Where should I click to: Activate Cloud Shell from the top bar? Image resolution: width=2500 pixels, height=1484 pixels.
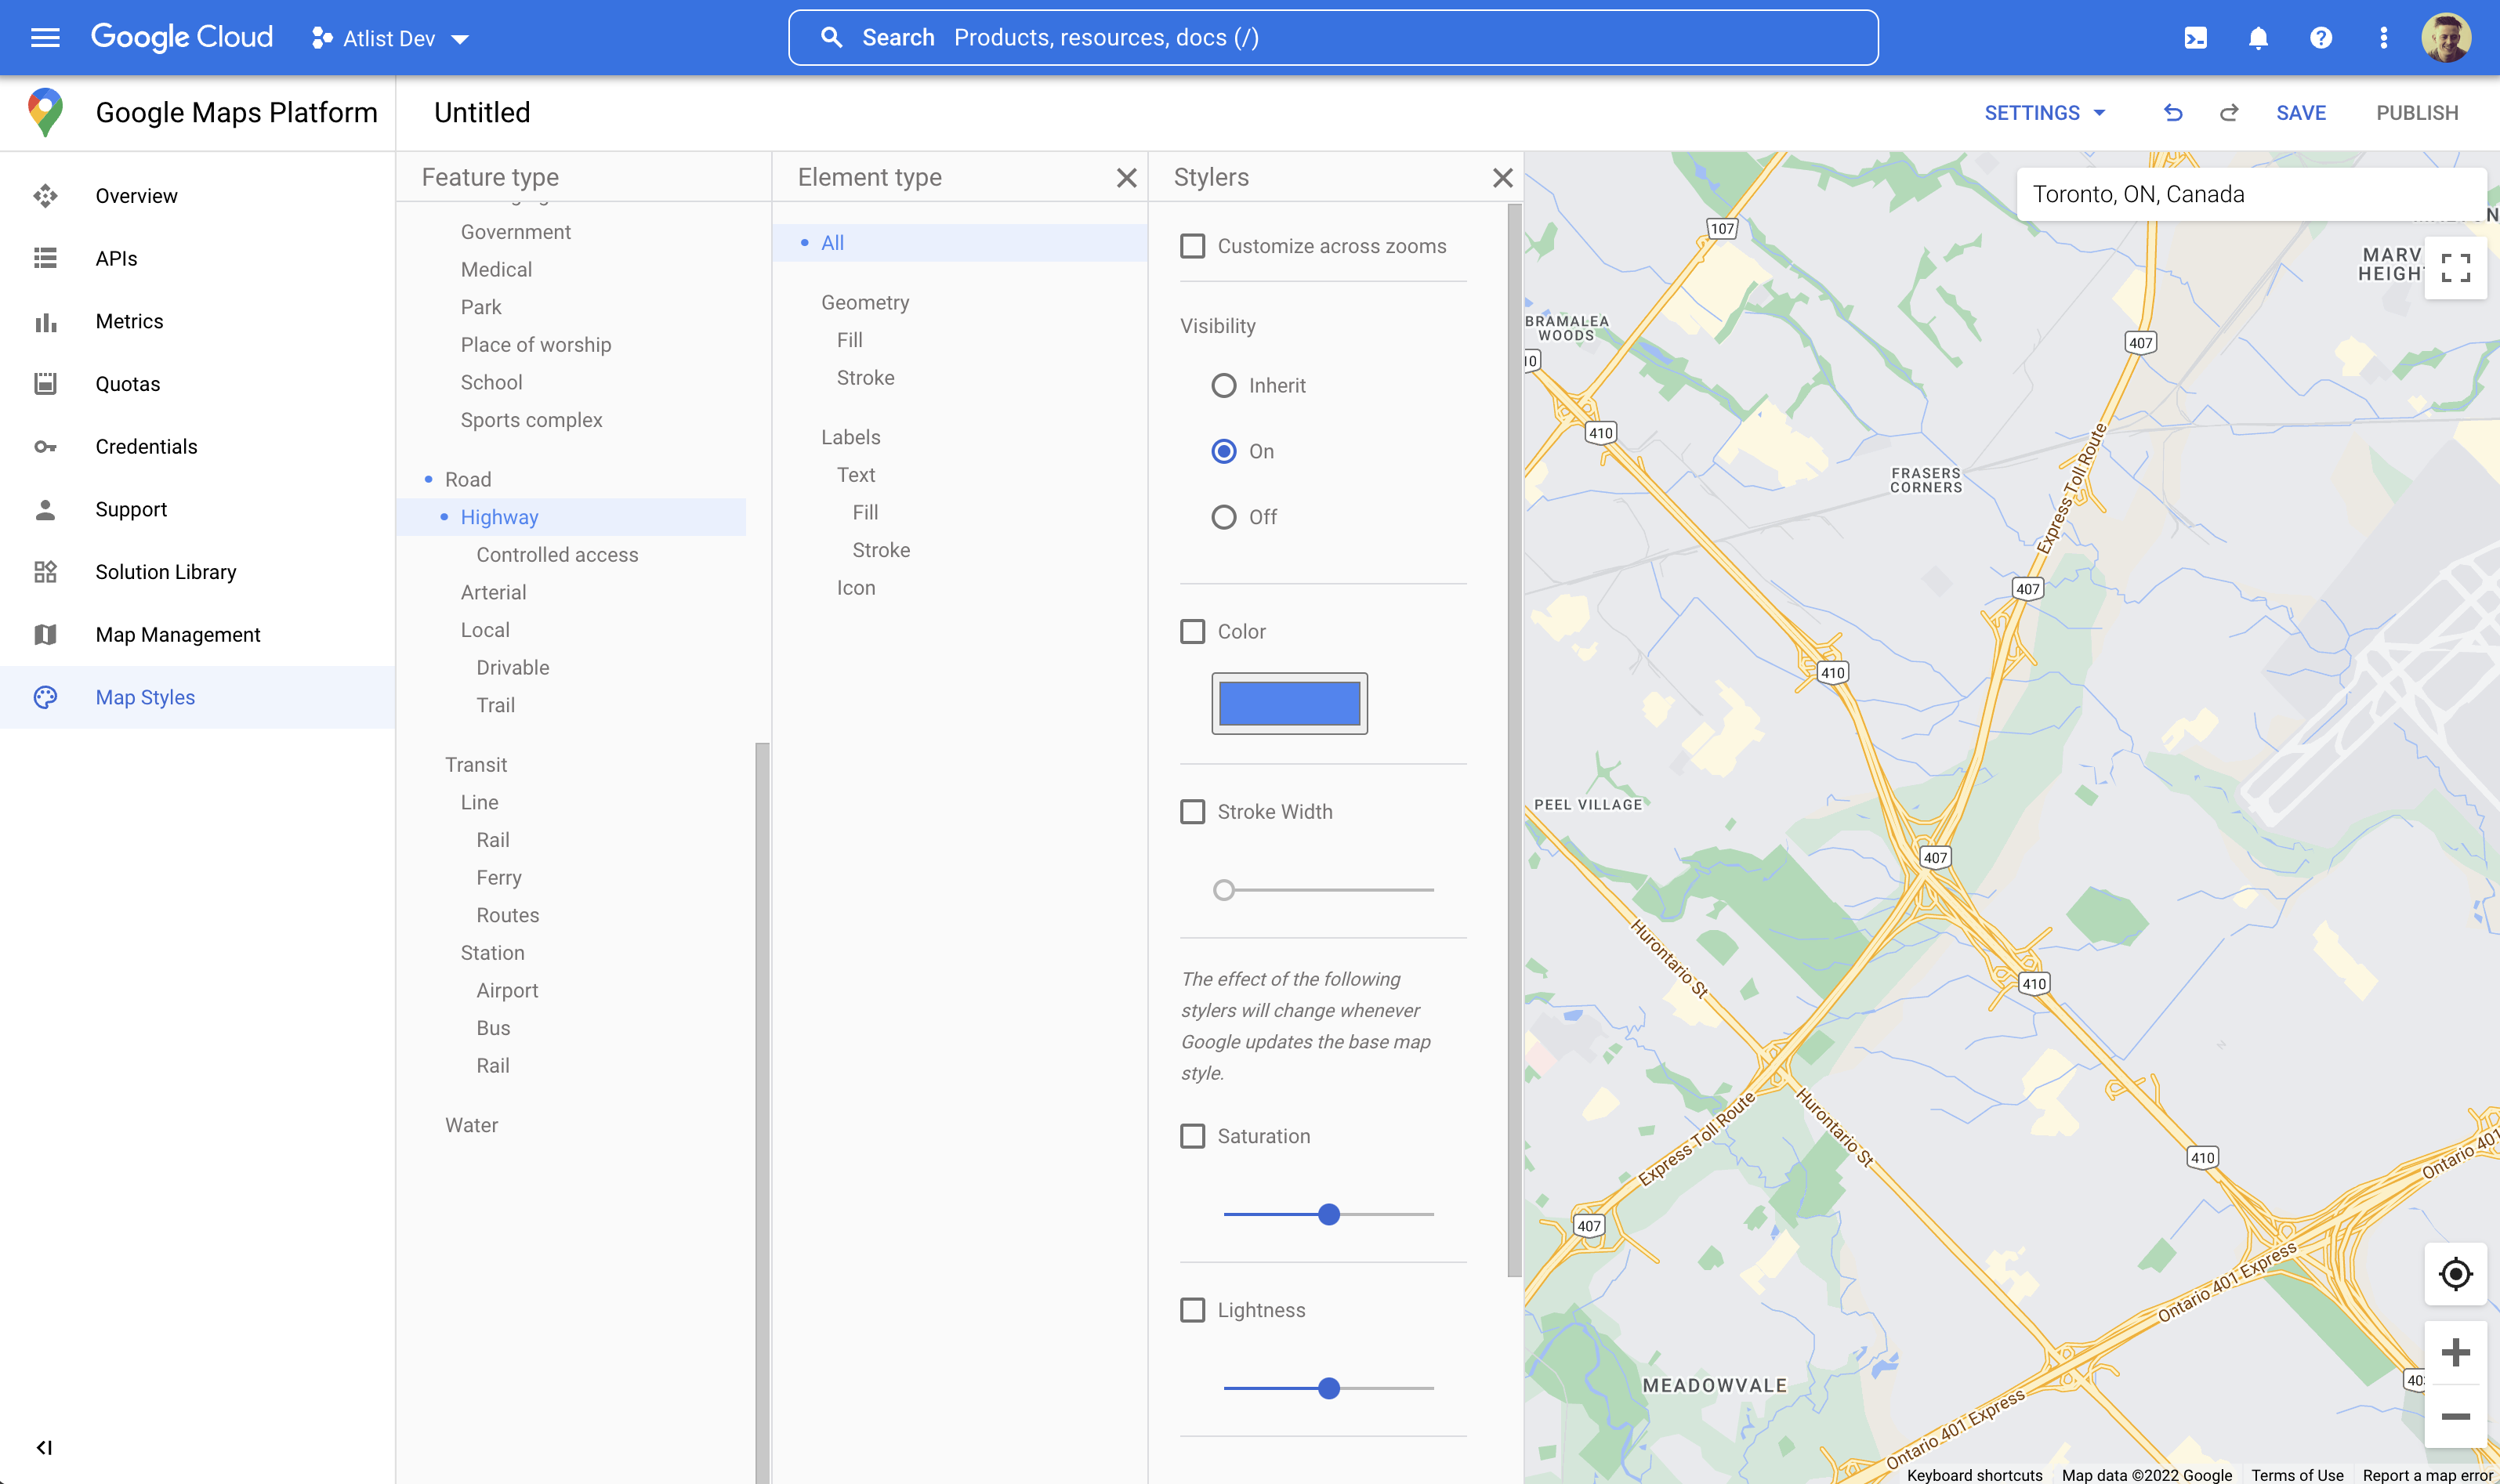[2196, 37]
